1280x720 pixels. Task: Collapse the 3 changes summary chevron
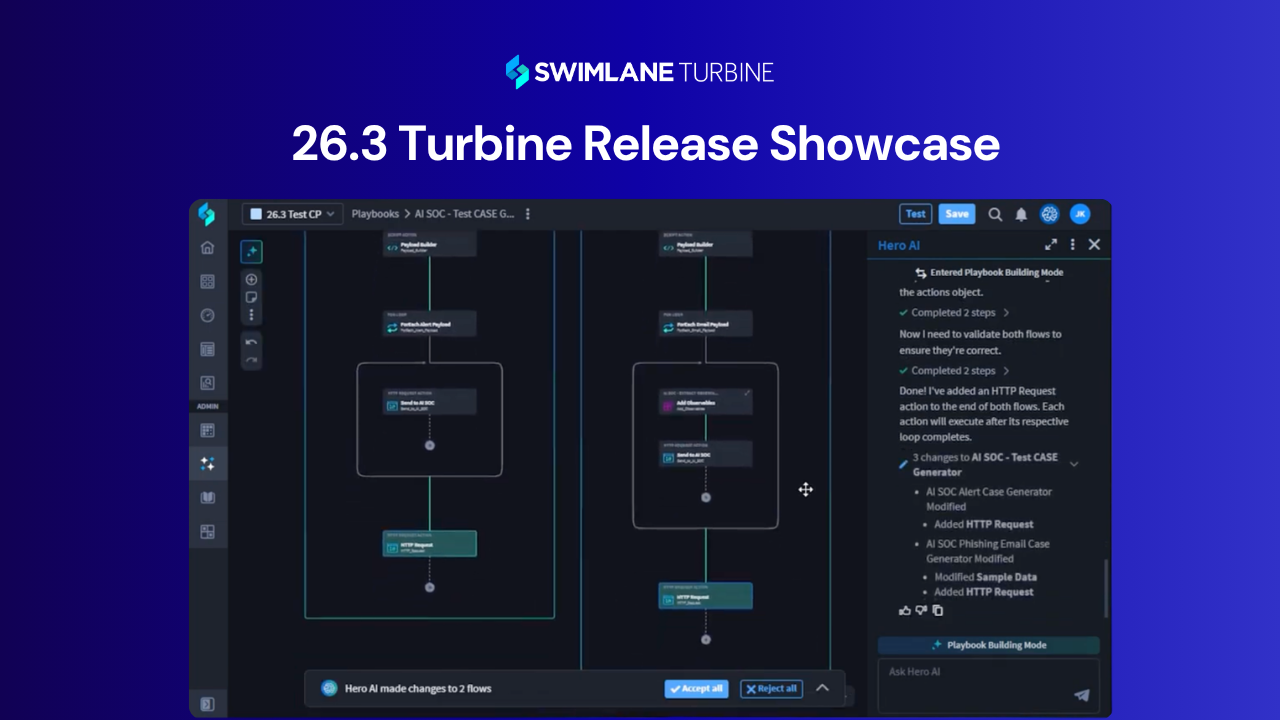1074,464
